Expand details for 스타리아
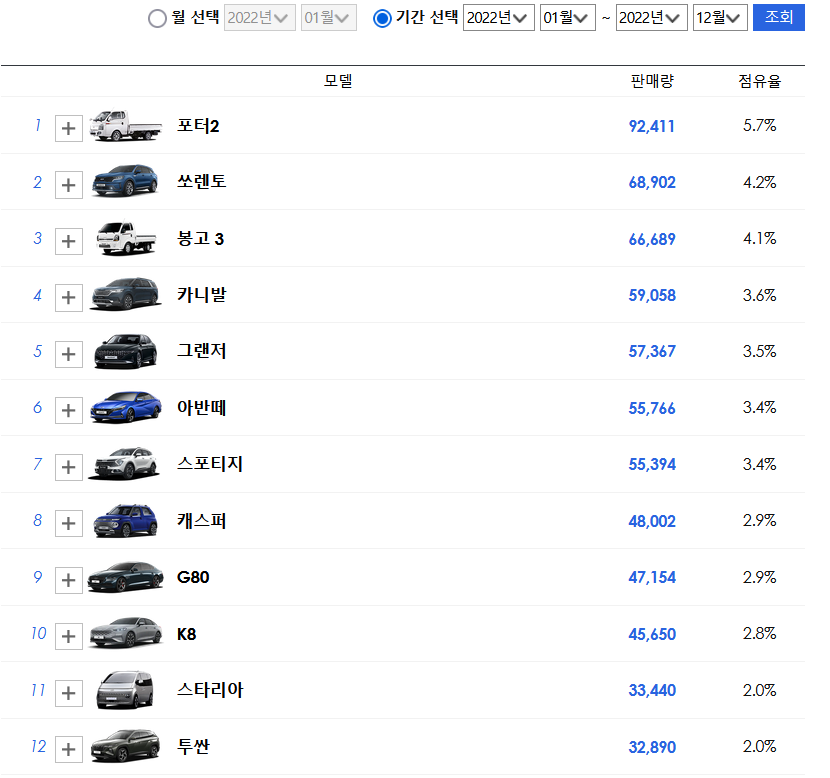830x778 pixels. [x=68, y=690]
